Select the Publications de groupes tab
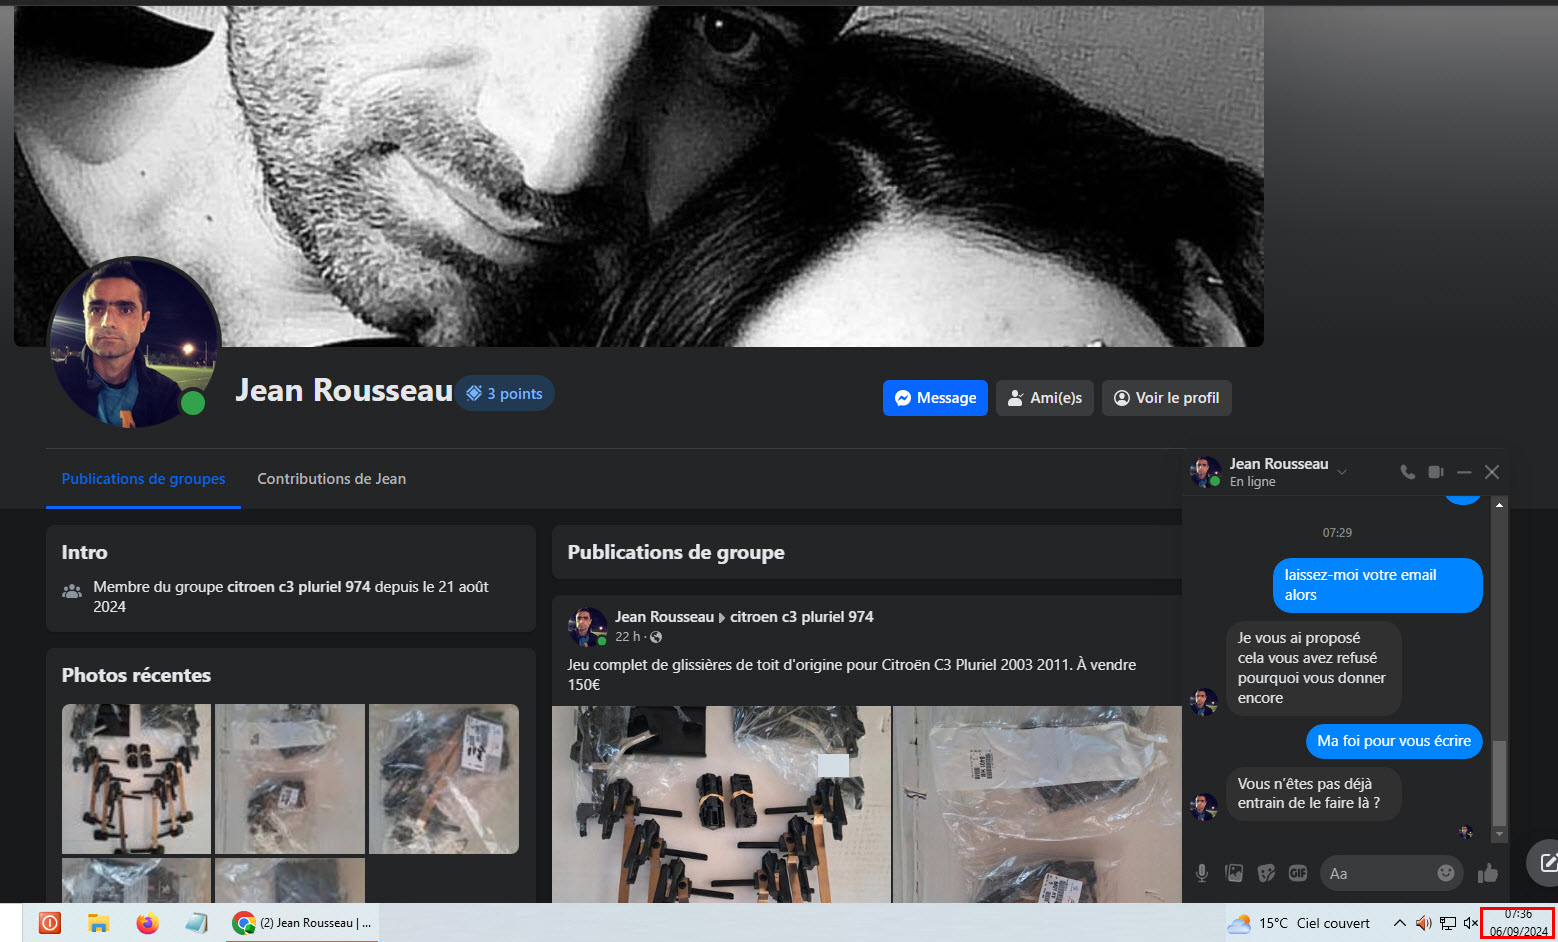The width and height of the screenshot is (1558, 942). [143, 479]
